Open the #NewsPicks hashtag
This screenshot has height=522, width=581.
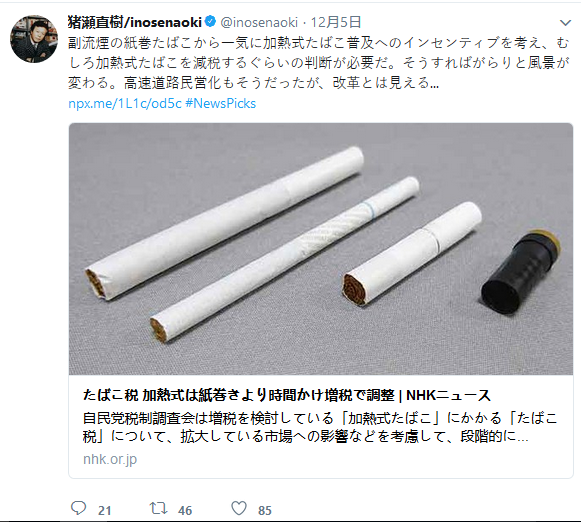[220, 103]
